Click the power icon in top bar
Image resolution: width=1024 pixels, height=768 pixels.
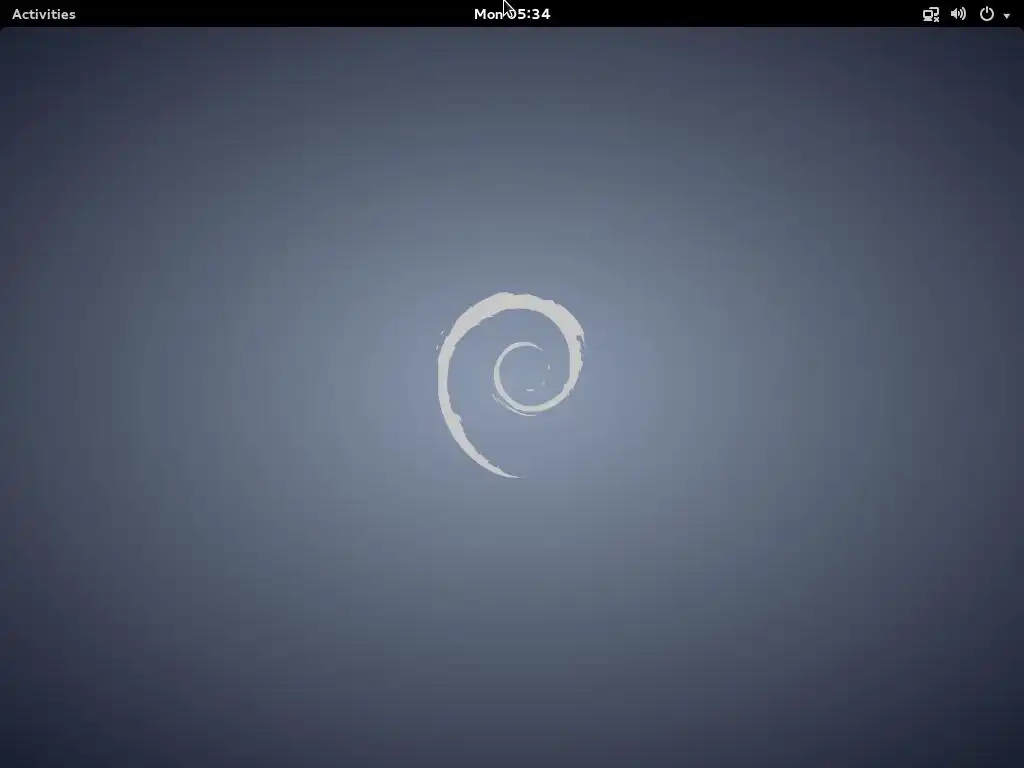[987, 14]
